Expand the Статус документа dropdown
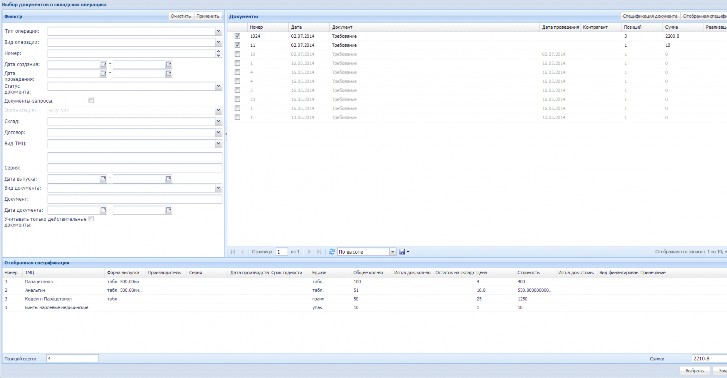This screenshot has width=727, height=378. tap(218, 86)
